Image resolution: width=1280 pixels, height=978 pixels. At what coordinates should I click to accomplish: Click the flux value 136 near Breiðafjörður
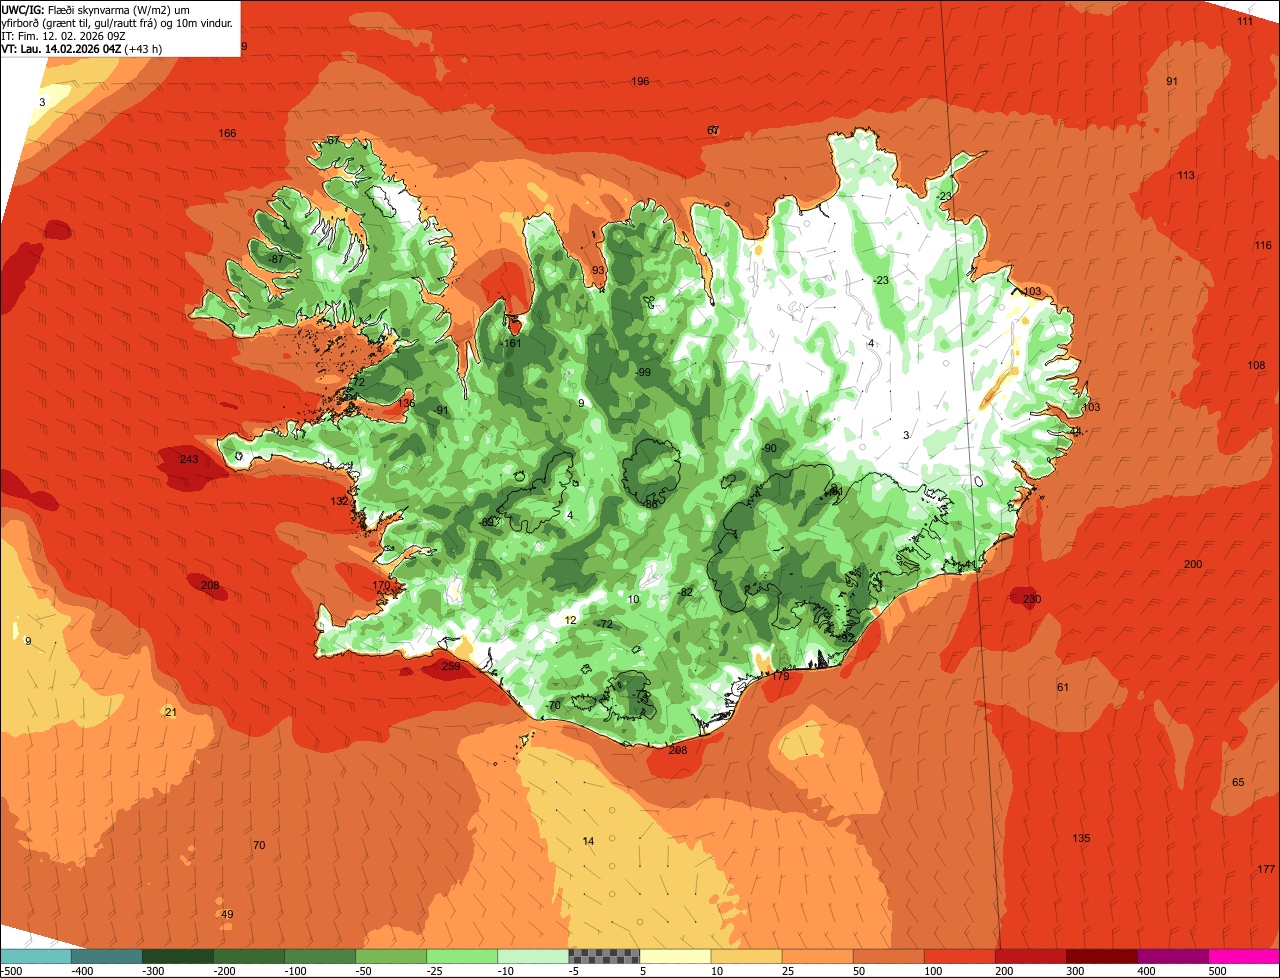(x=405, y=403)
